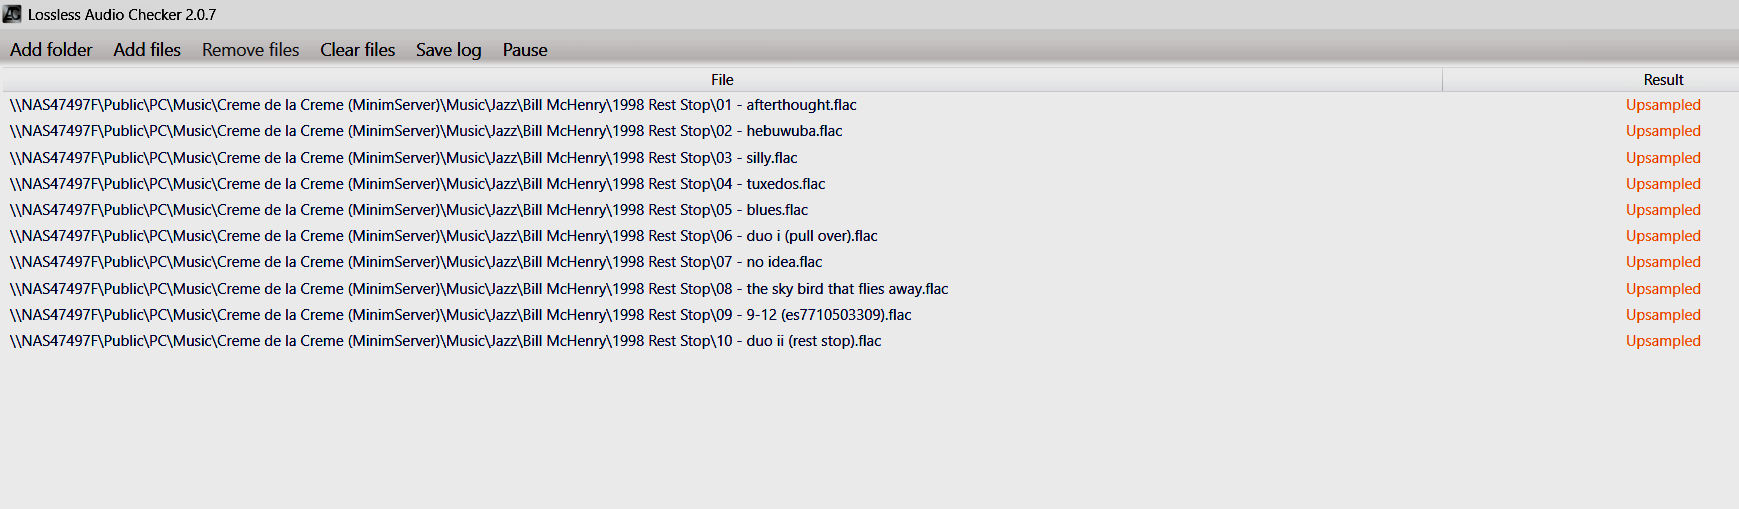Select the 03 - silly.flac row
1739x509 pixels.
click(869, 158)
